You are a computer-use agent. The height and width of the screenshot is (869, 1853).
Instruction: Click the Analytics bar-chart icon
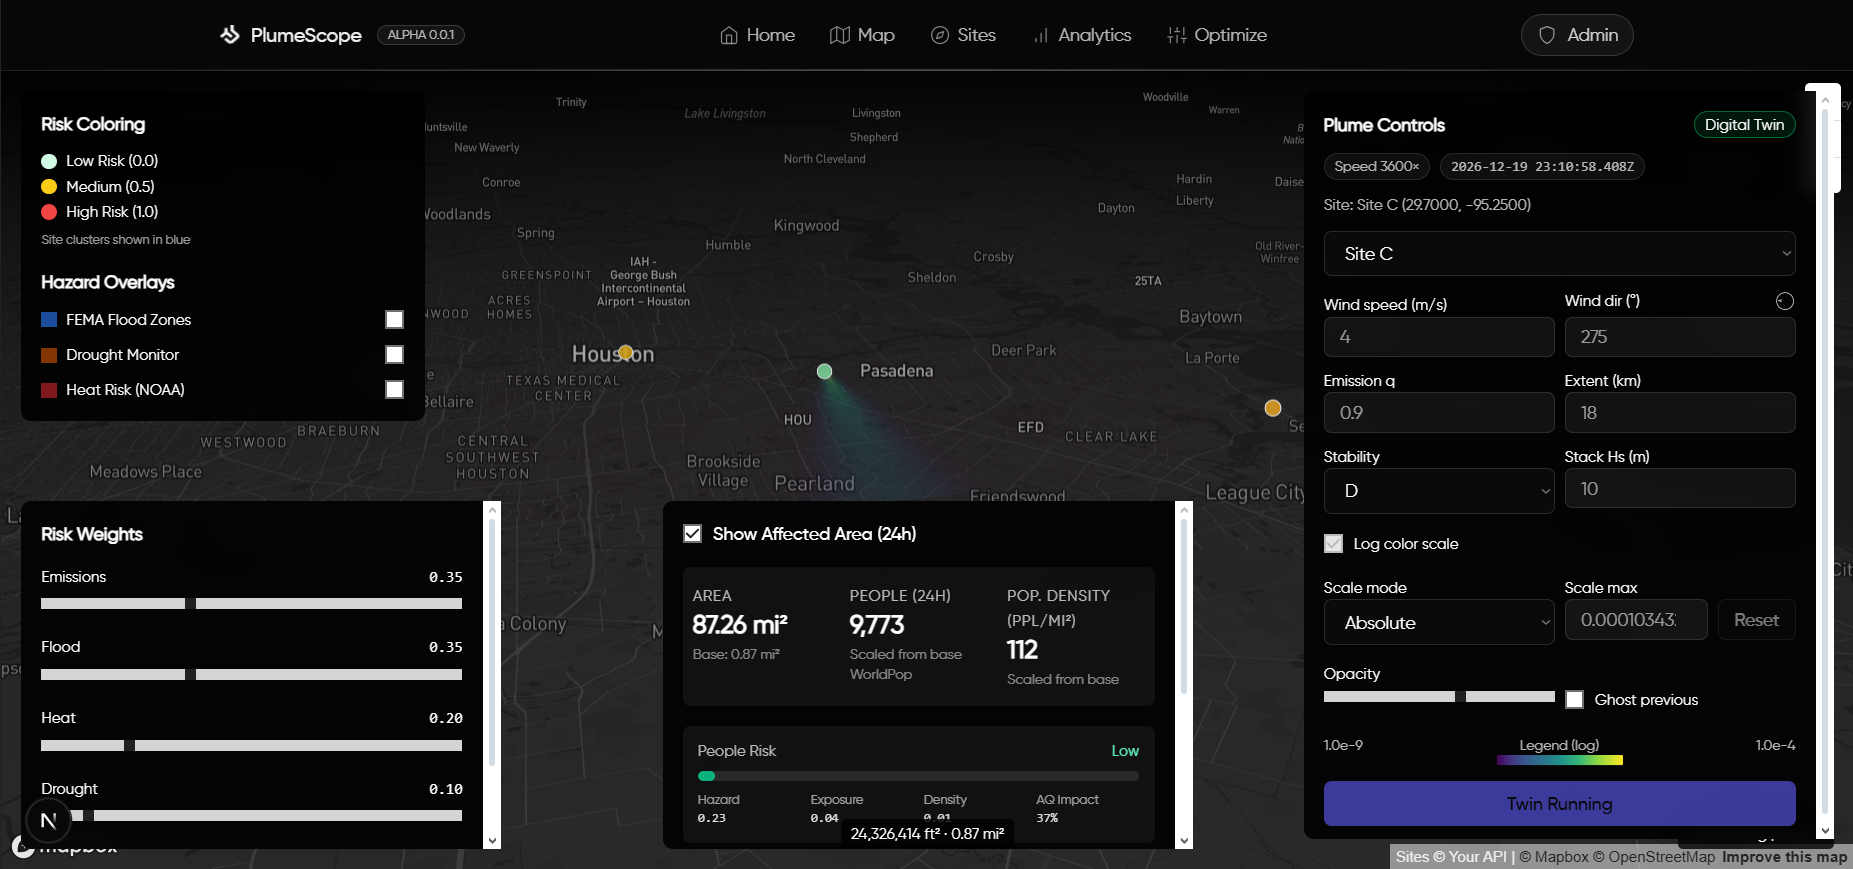coord(1041,35)
